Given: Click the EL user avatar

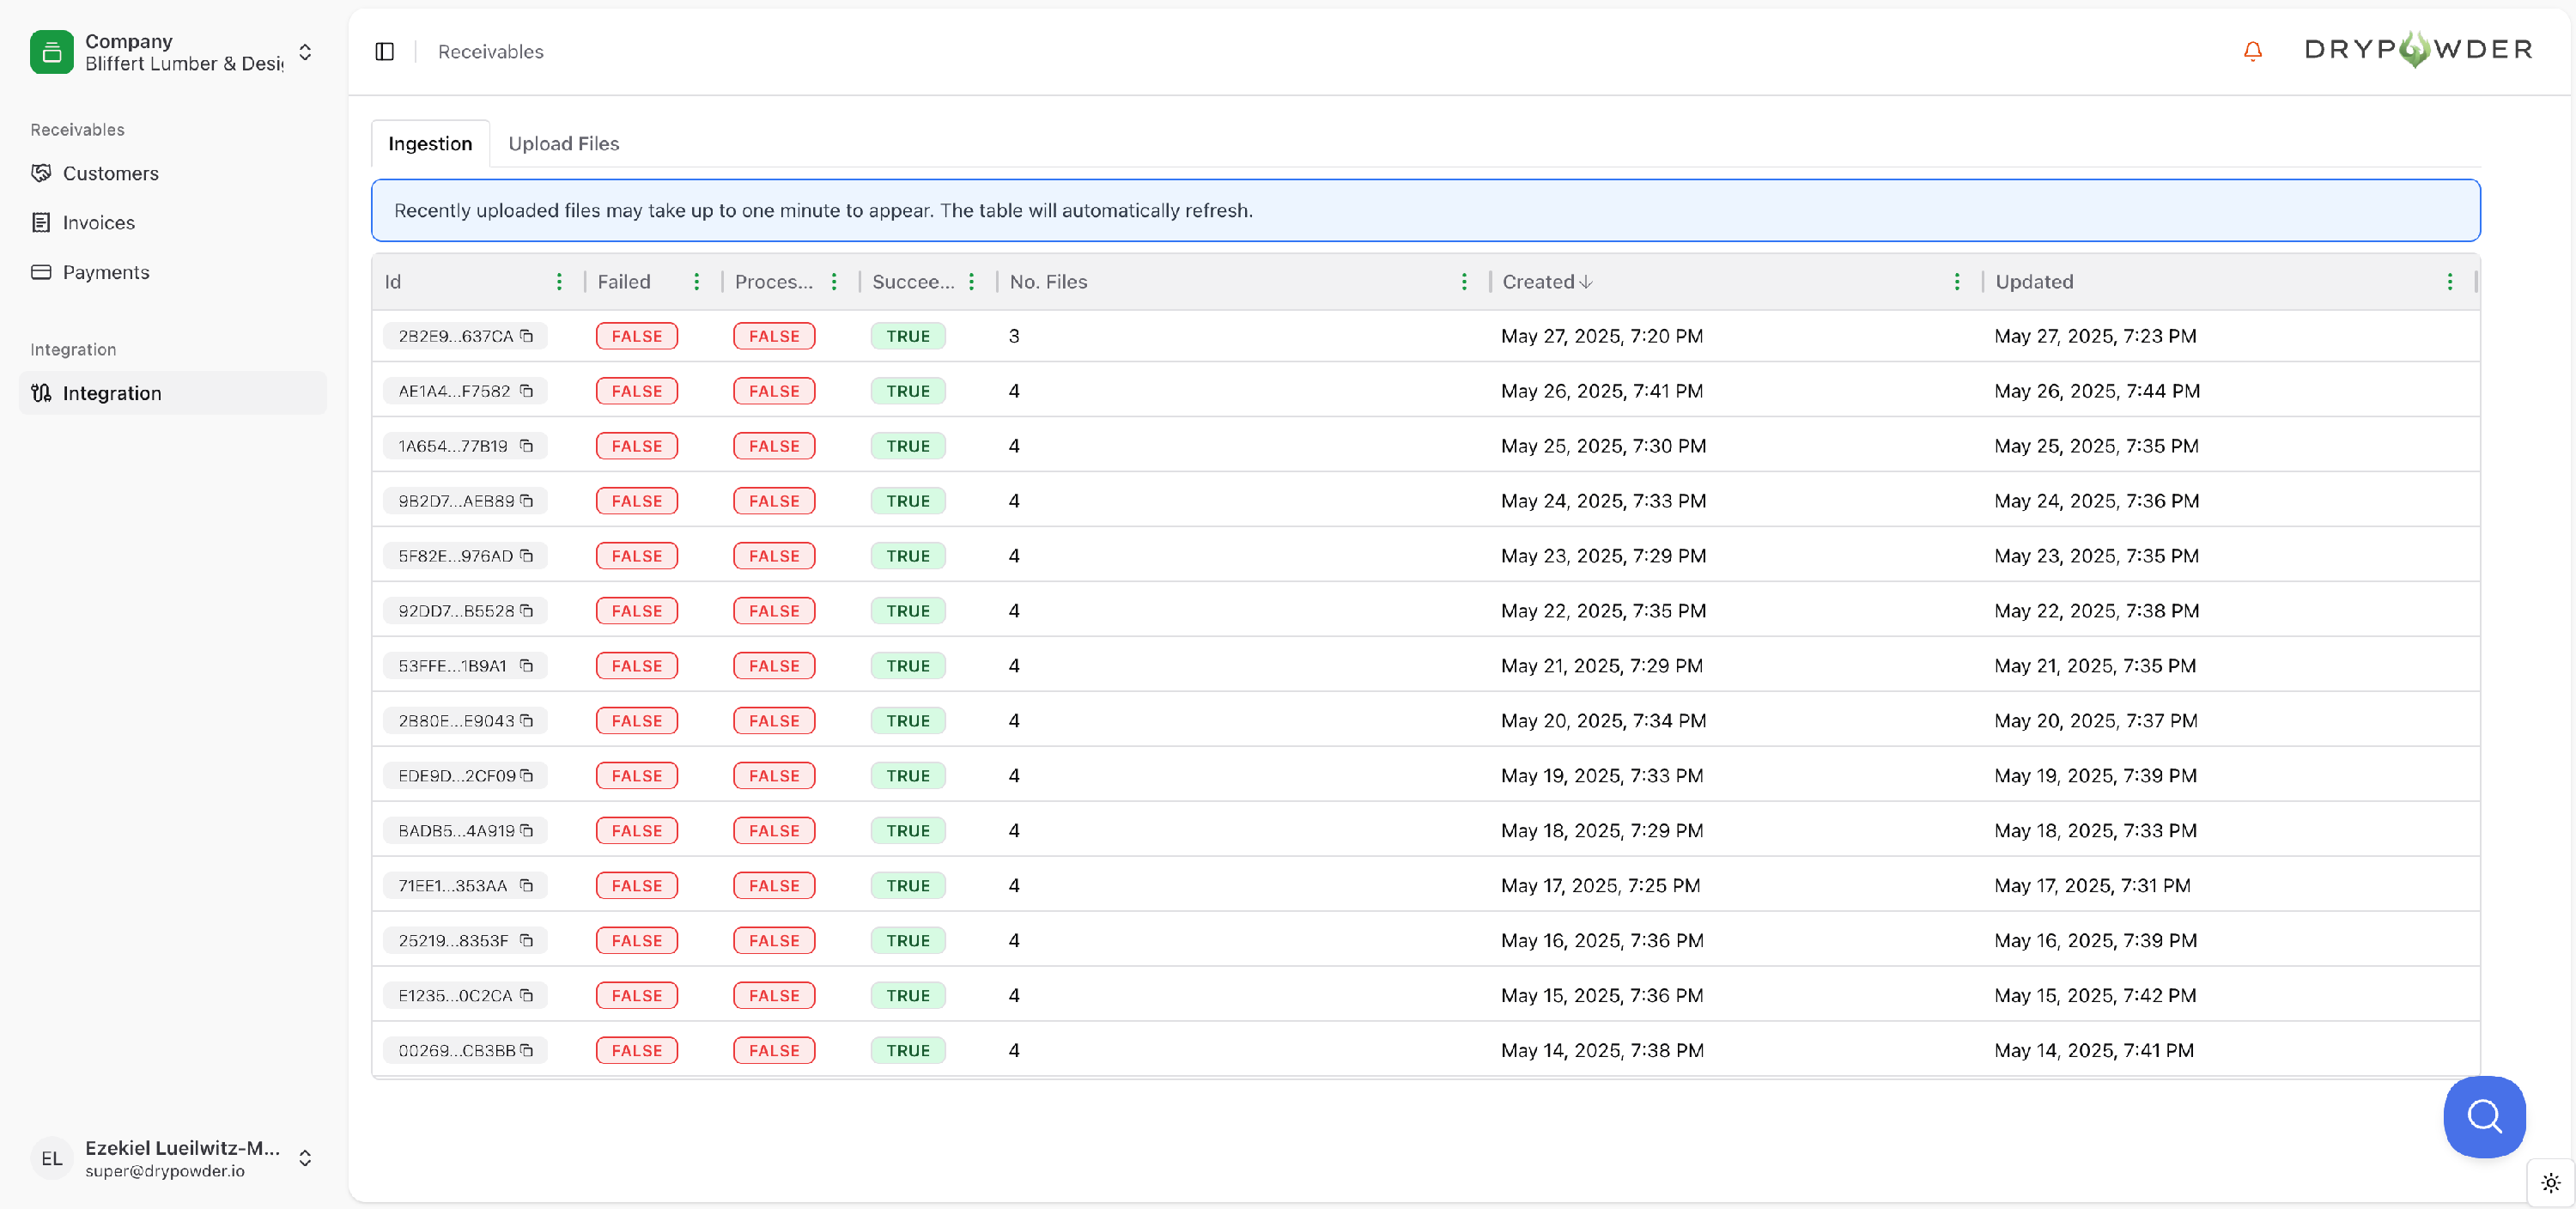Looking at the screenshot, I should click(52, 1158).
